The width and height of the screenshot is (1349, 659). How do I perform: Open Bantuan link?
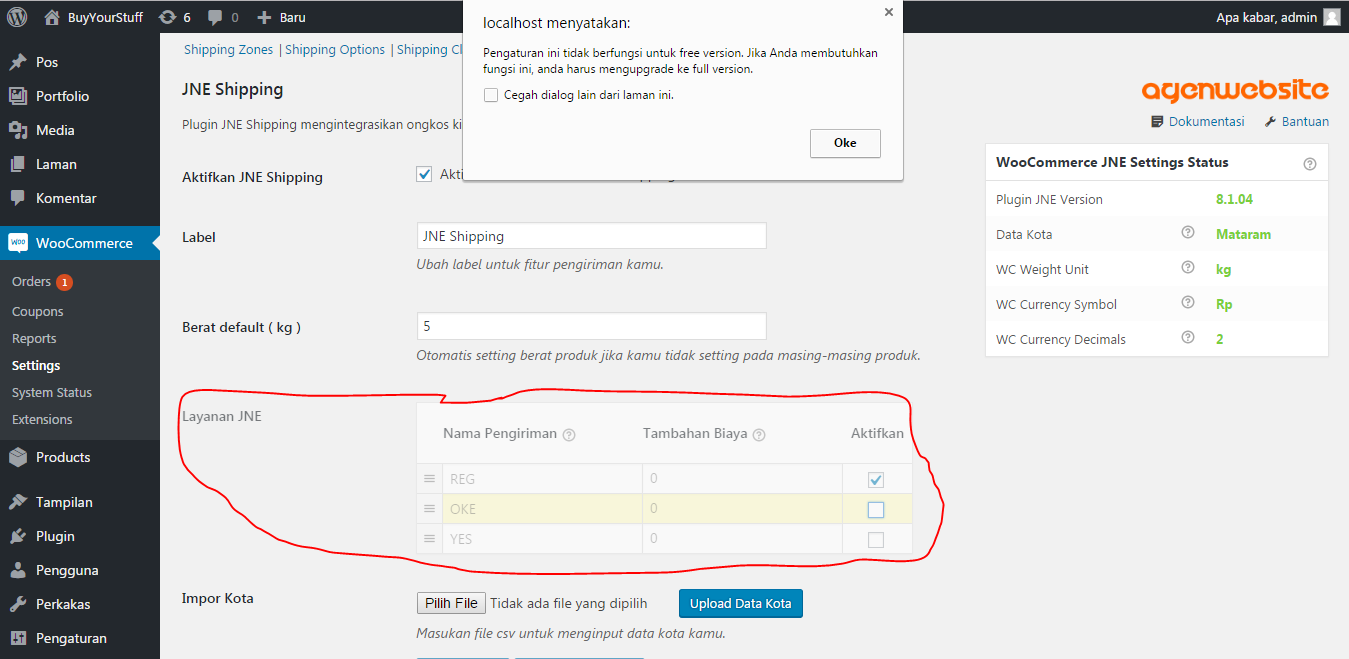[1296, 121]
